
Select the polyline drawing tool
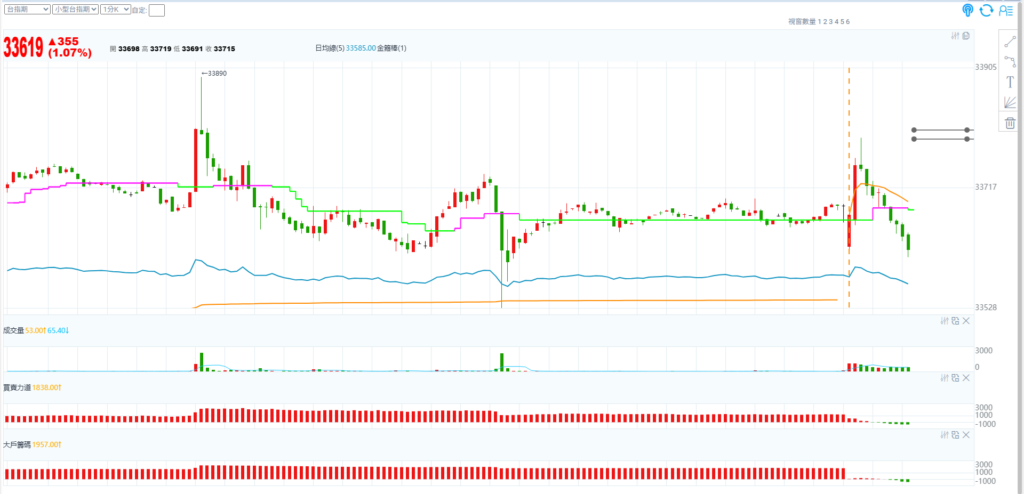click(1009, 62)
